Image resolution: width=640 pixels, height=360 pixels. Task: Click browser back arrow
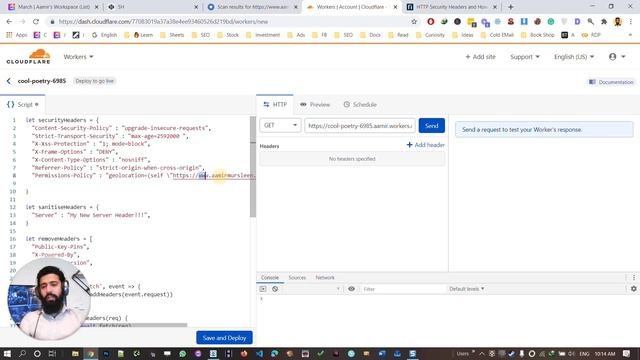(9, 22)
